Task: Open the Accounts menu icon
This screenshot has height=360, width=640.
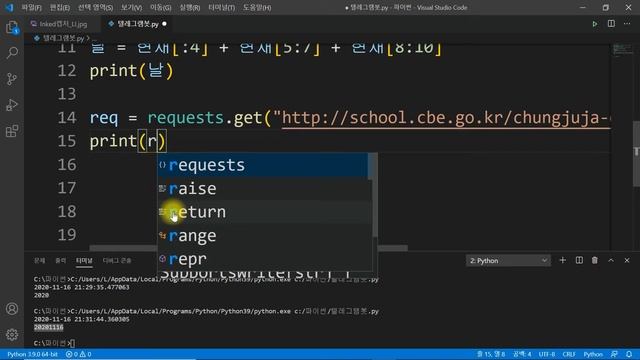Action: point(12,309)
